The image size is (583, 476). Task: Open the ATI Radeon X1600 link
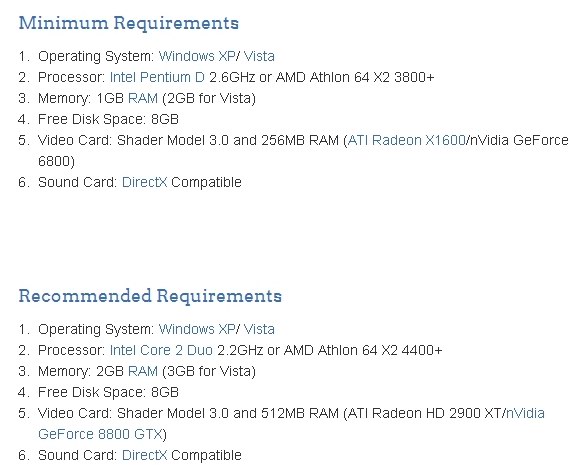(406, 140)
